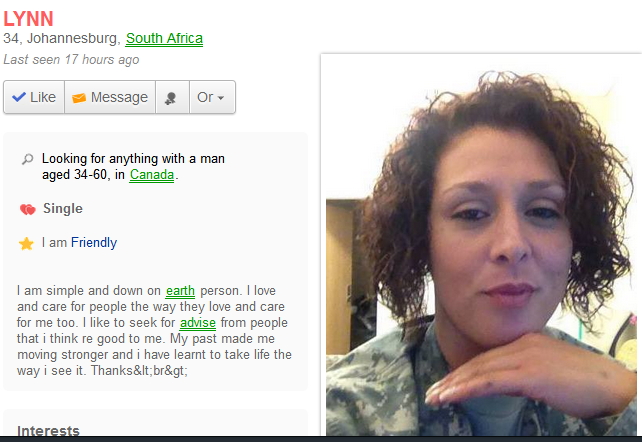Click the add-friend person icon button
This screenshot has height=442, width=642.
click(x=170, y=98)
